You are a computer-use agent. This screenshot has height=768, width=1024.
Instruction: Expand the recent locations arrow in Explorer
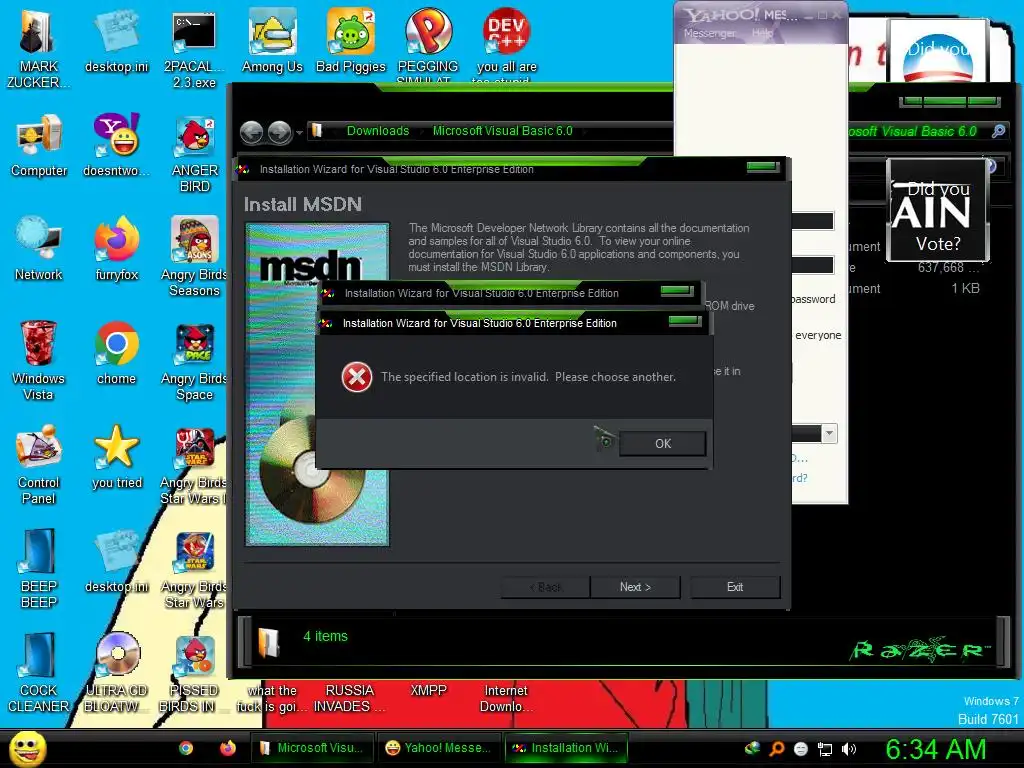tap(299, 133)
